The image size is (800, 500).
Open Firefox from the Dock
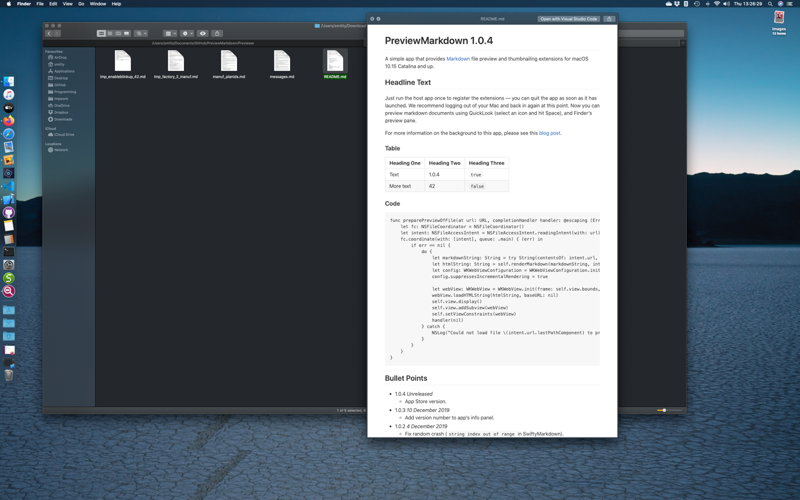point(9,121)
